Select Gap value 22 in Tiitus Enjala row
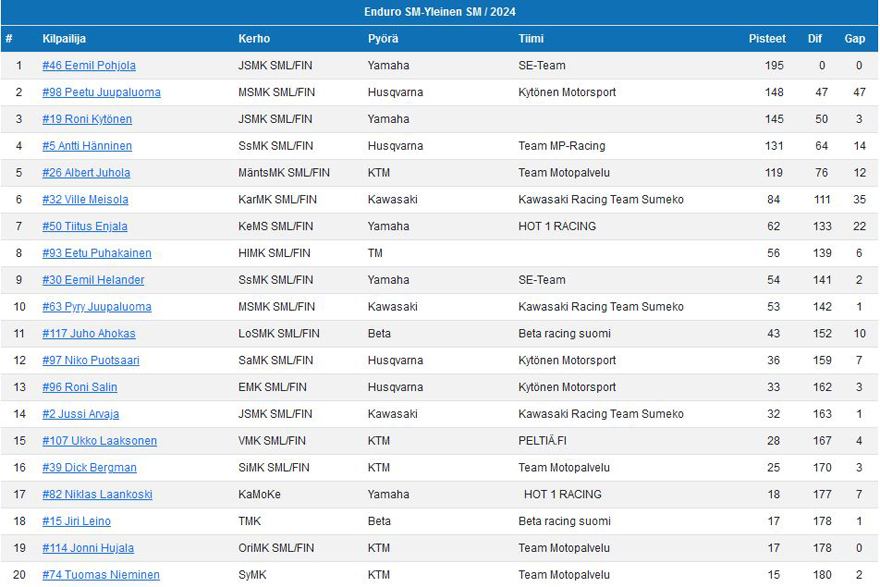Image resolution: width=880 pixels, height=587 pixels. (859, 227)
